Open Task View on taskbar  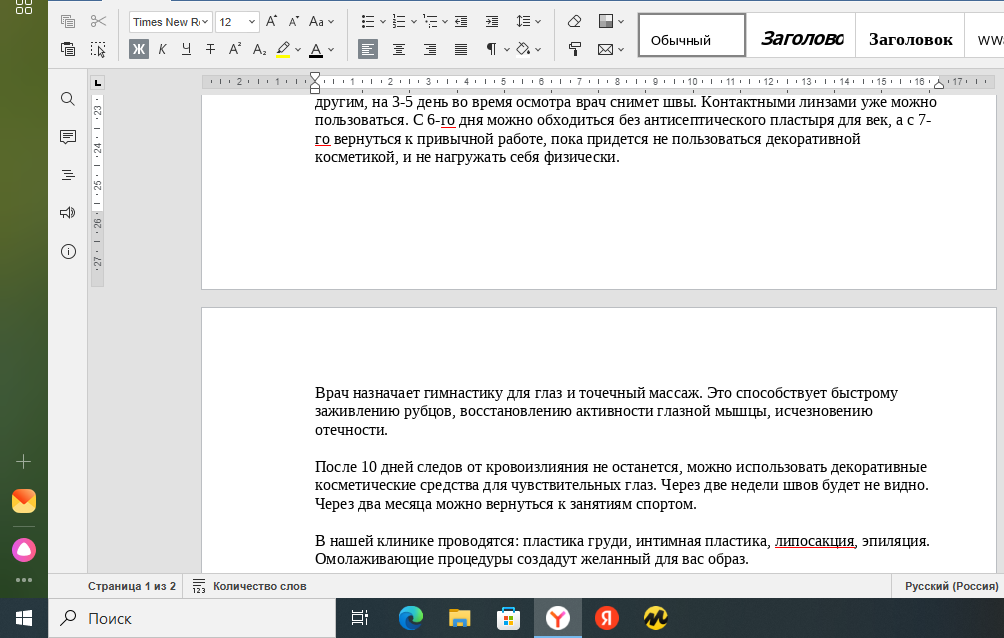coord(360,618)
